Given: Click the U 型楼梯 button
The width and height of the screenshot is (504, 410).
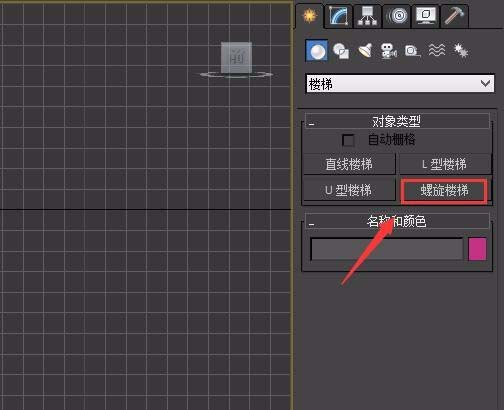Looking at the screenshot, I should (x=349, y=190).
